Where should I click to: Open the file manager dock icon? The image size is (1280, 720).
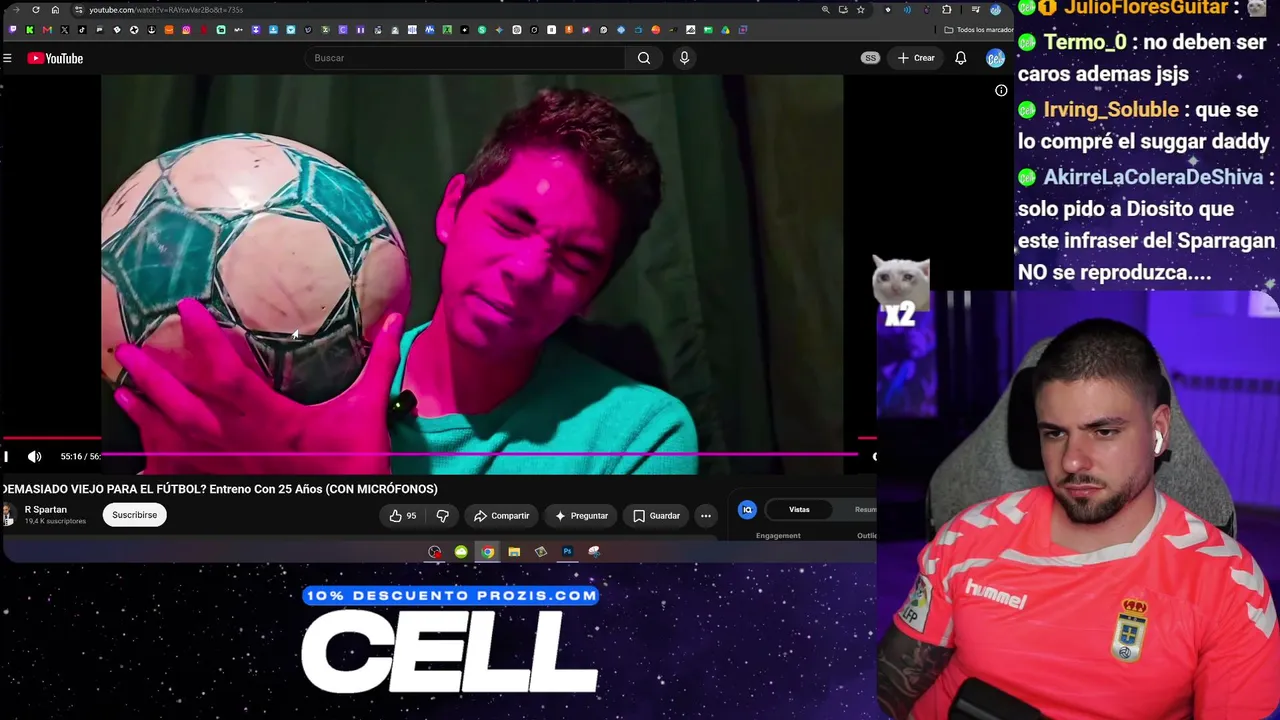(514, 552)
